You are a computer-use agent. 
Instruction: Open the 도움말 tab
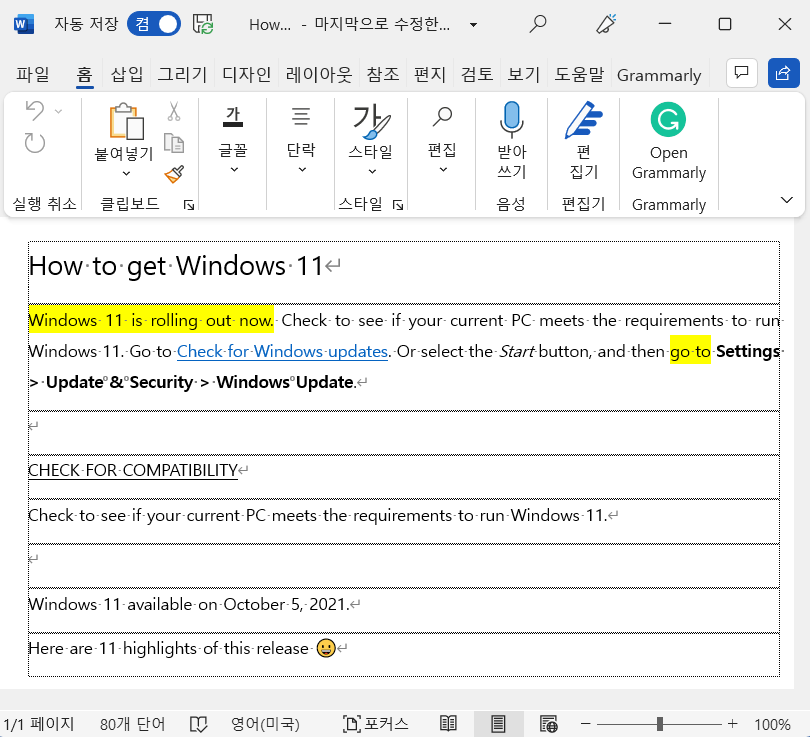click(x=579, y=74)
